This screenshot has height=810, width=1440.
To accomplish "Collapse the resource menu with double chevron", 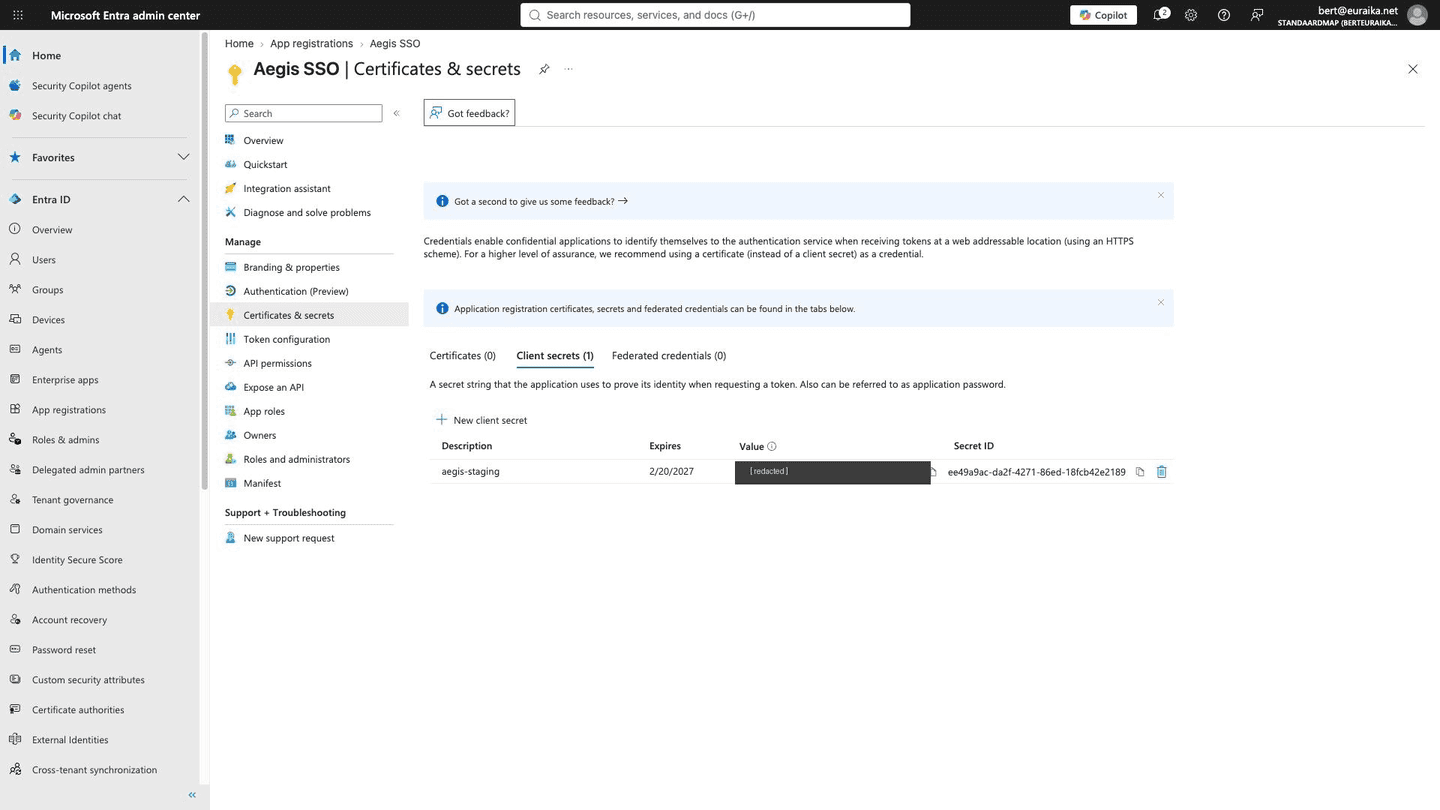I will point(396,113).
